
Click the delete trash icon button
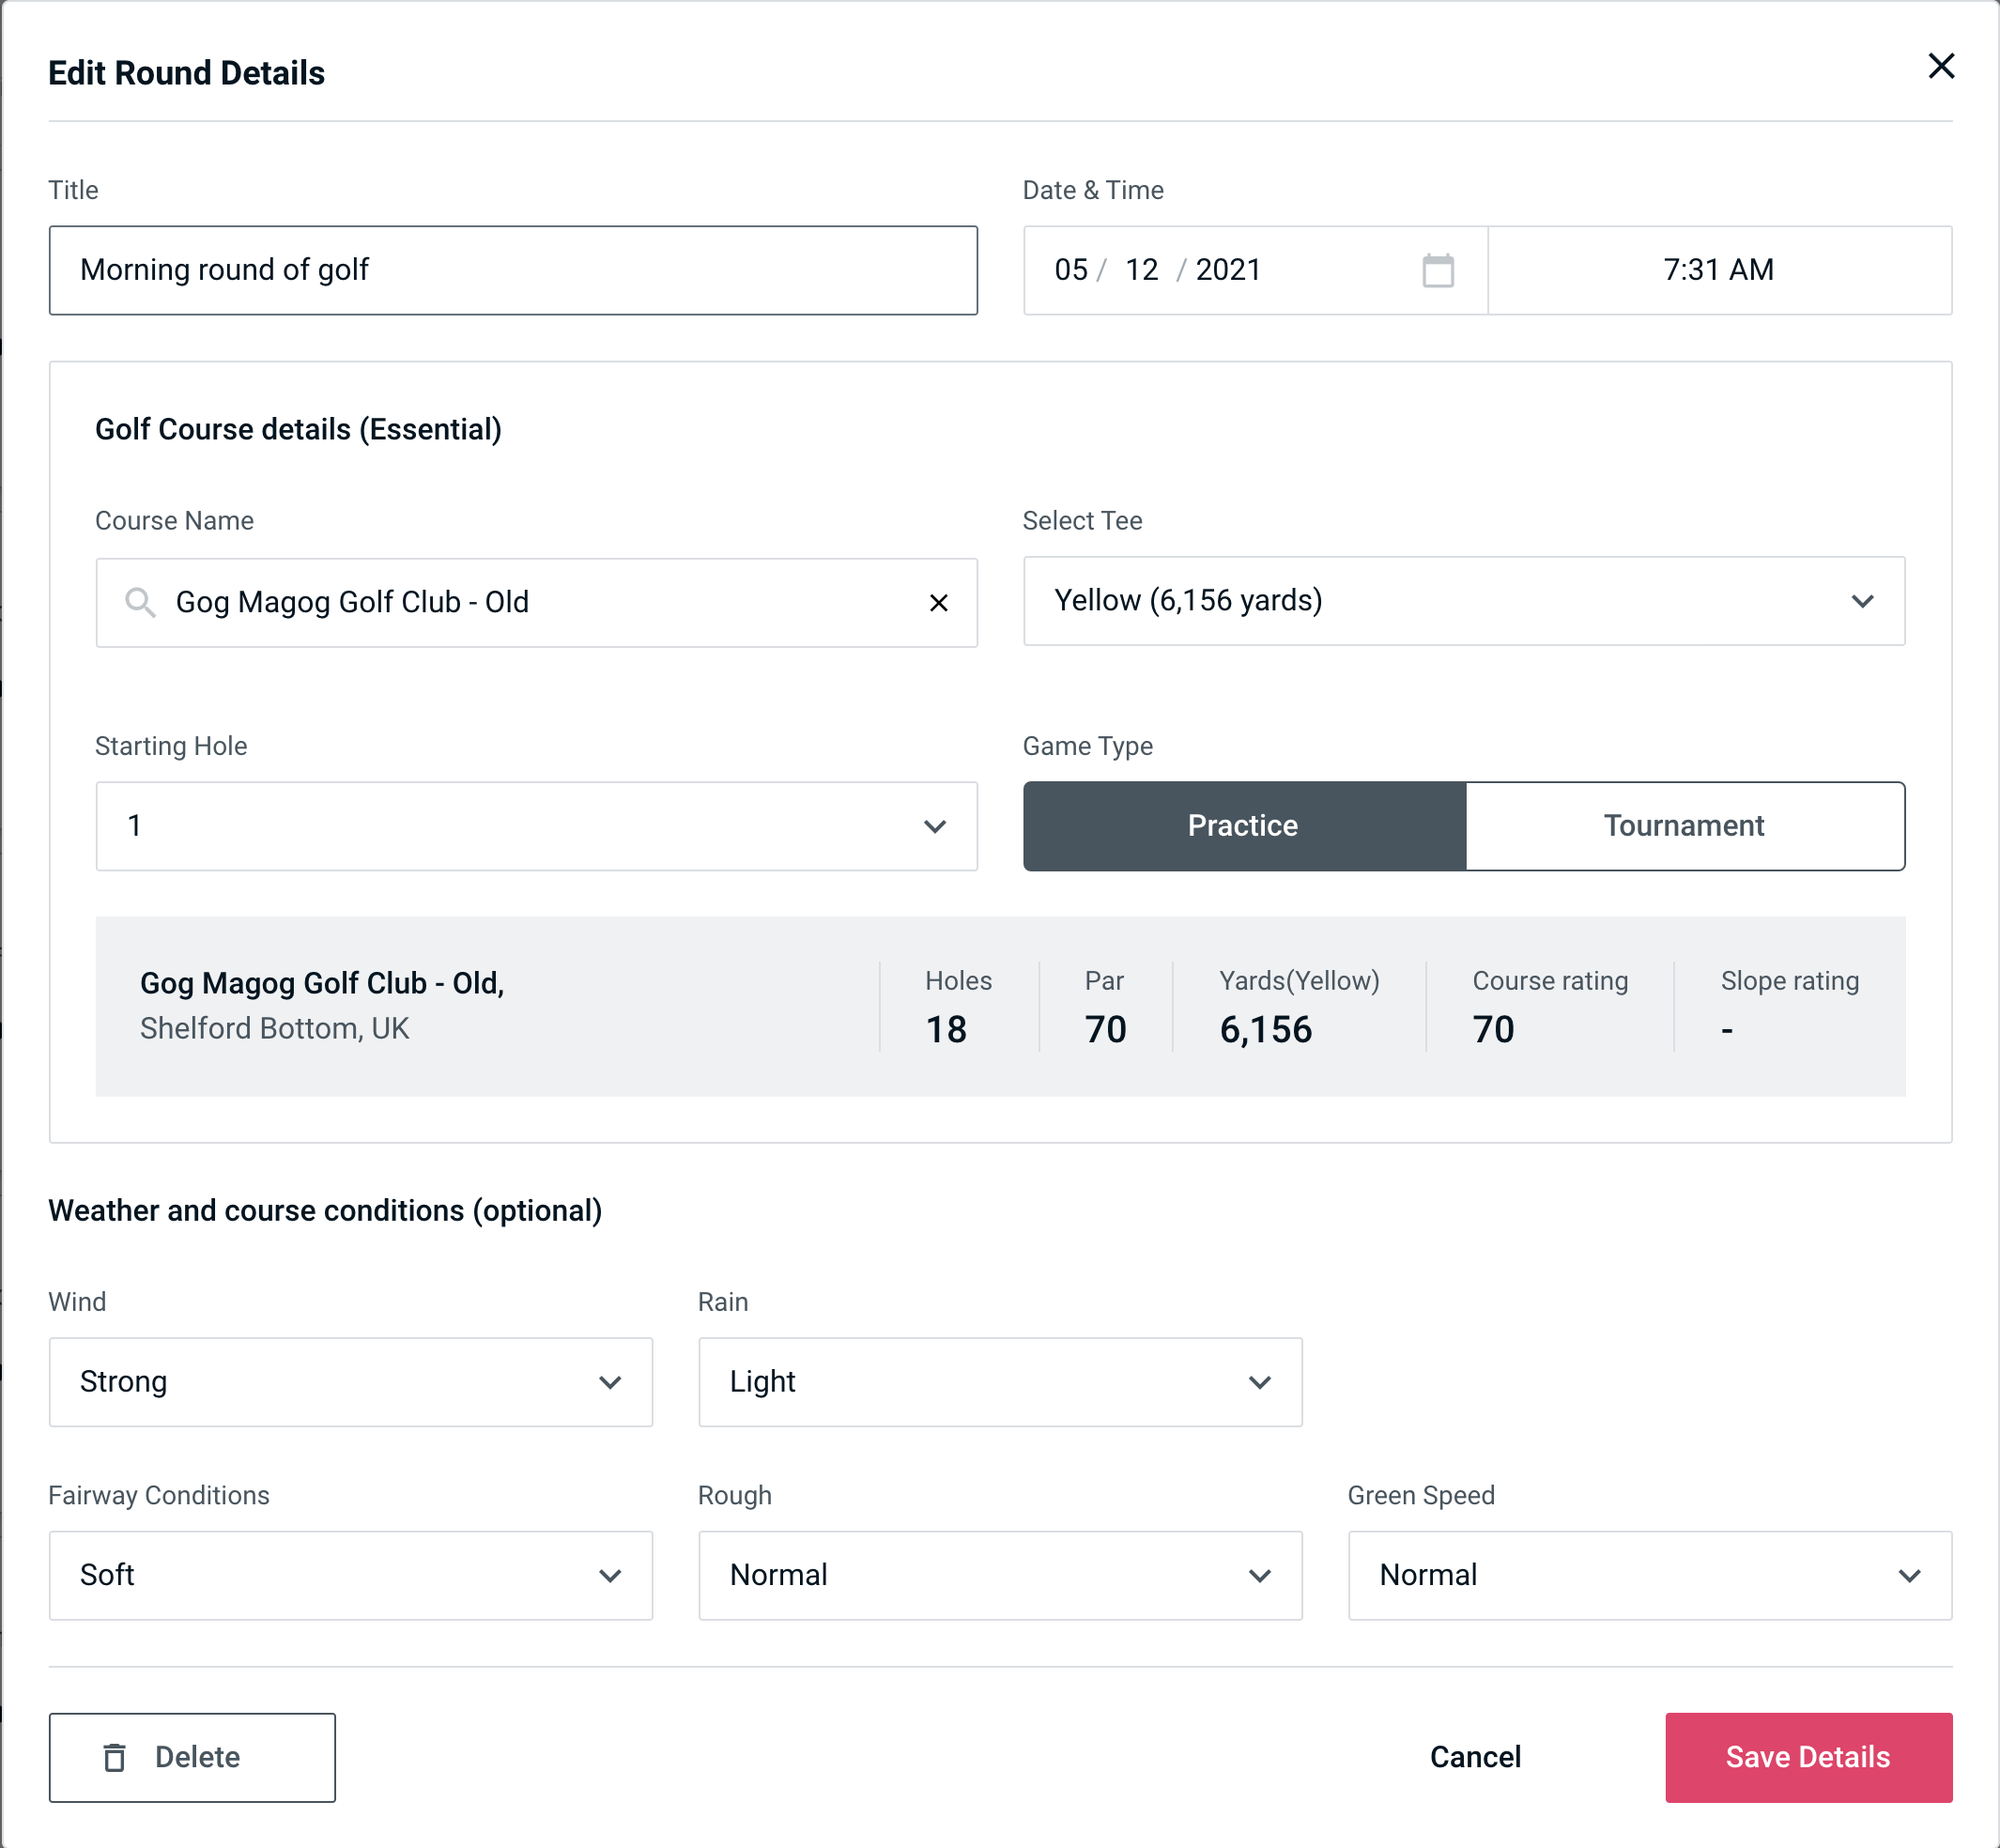coord(115,1758)
